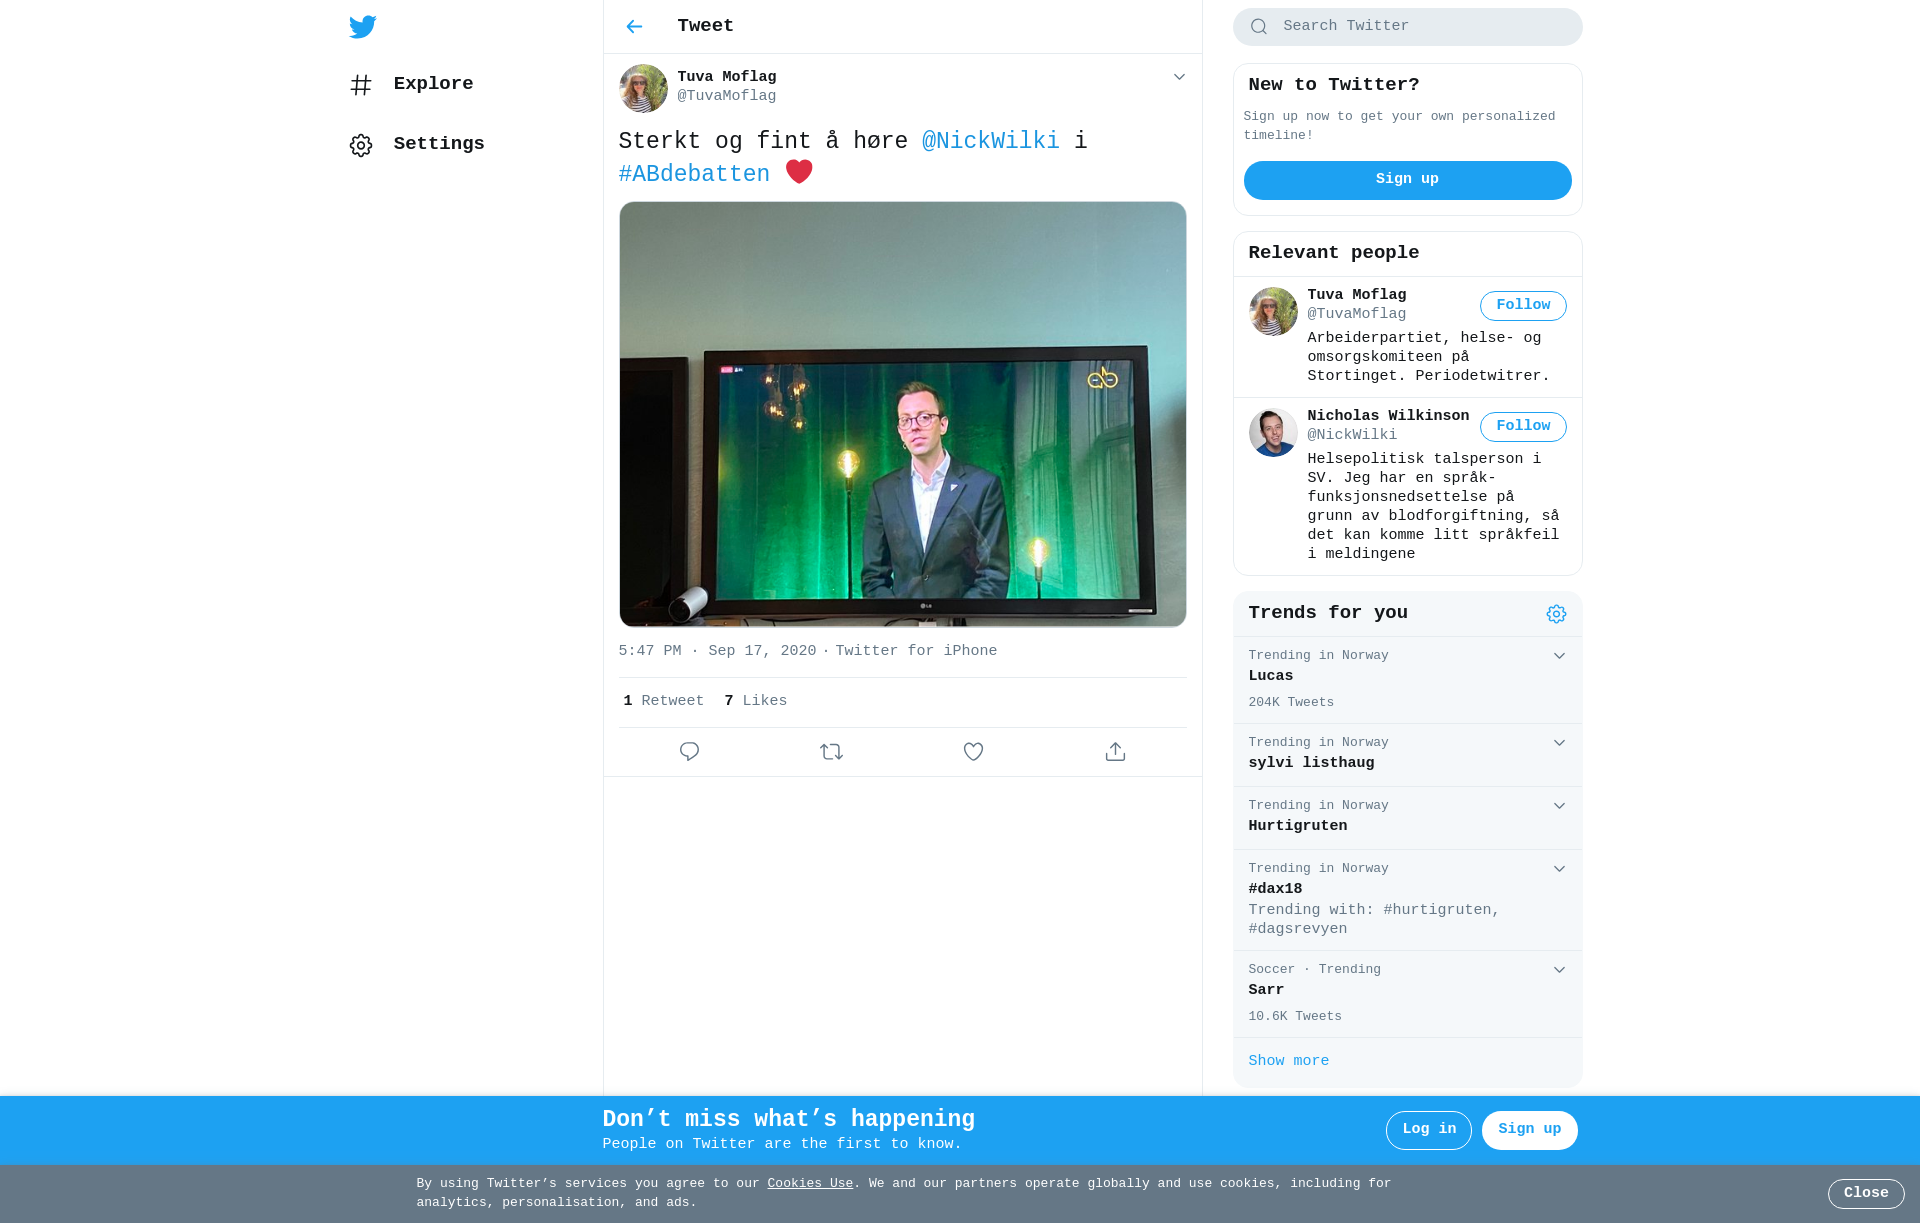Reply to the tweet using the comment icon

[x=689, y=752]
